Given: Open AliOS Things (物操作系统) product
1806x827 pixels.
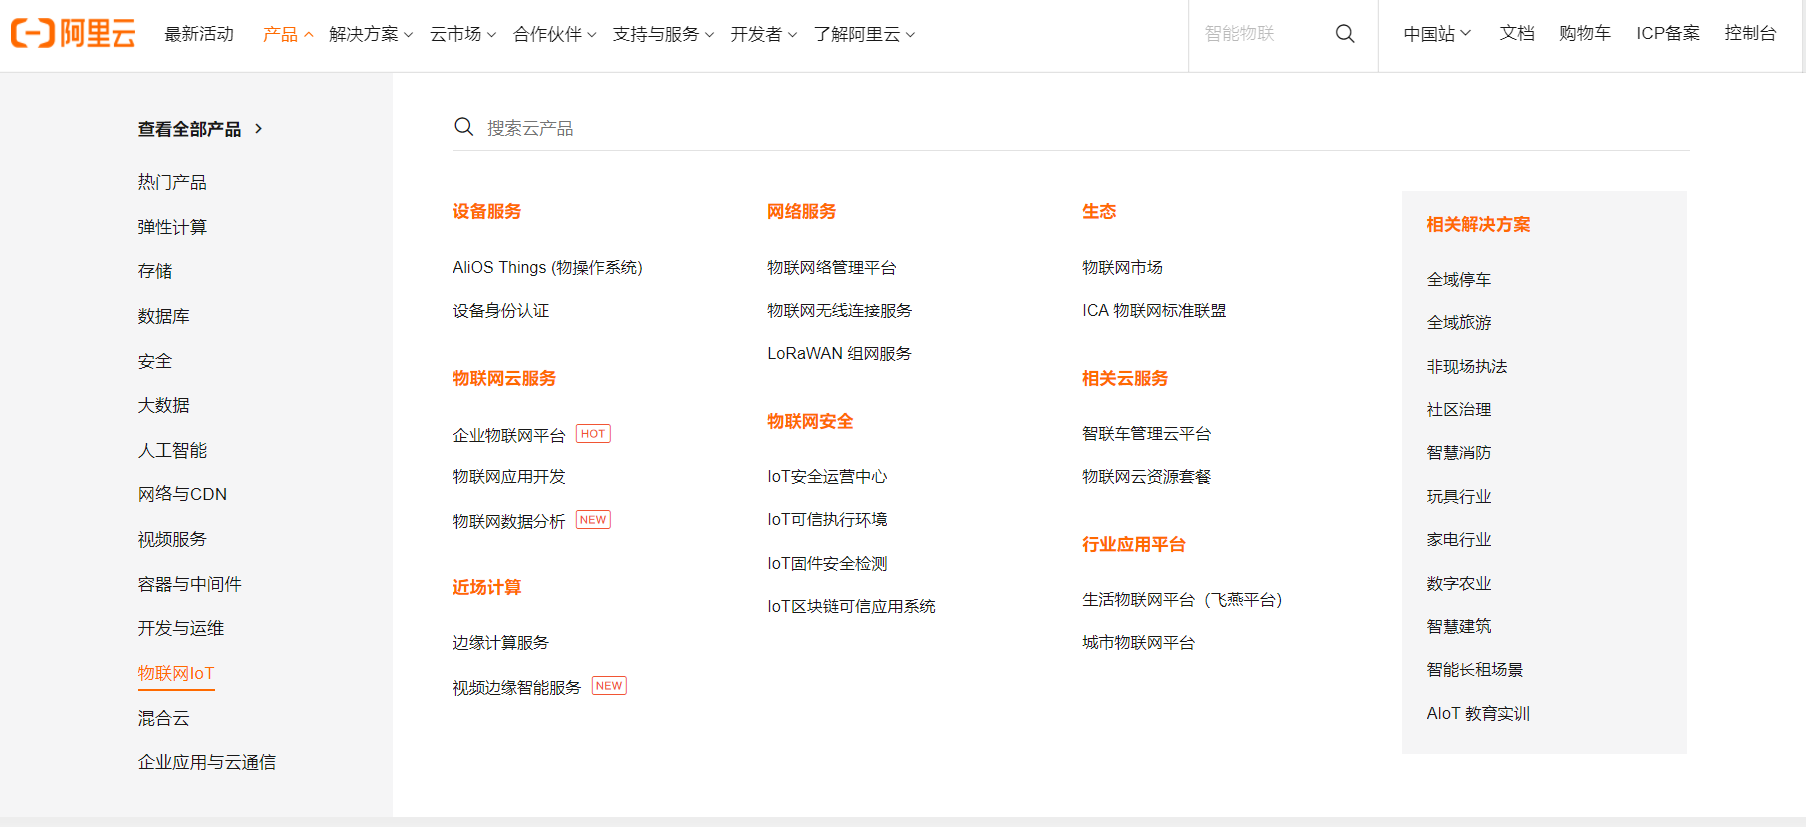Looking at the screenshot, I should coord(547,267).
